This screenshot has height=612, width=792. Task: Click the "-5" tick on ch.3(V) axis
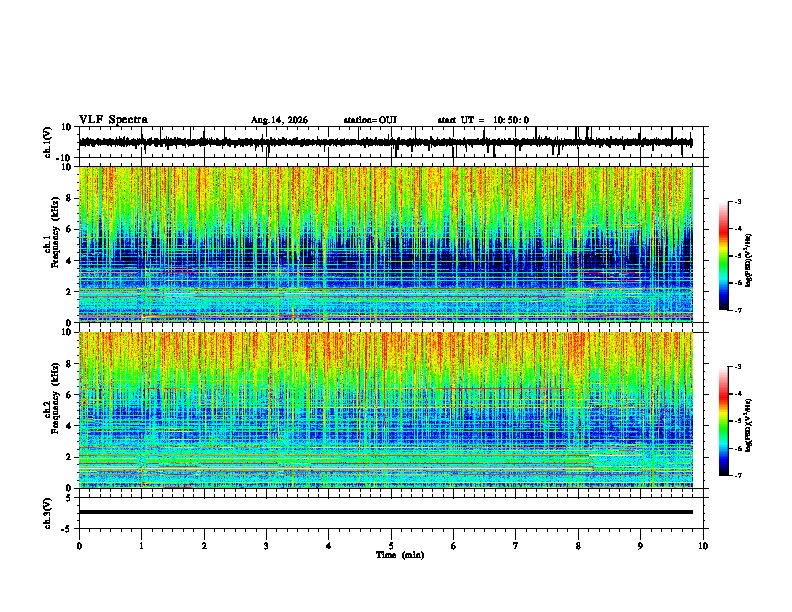tap(68, 529)
